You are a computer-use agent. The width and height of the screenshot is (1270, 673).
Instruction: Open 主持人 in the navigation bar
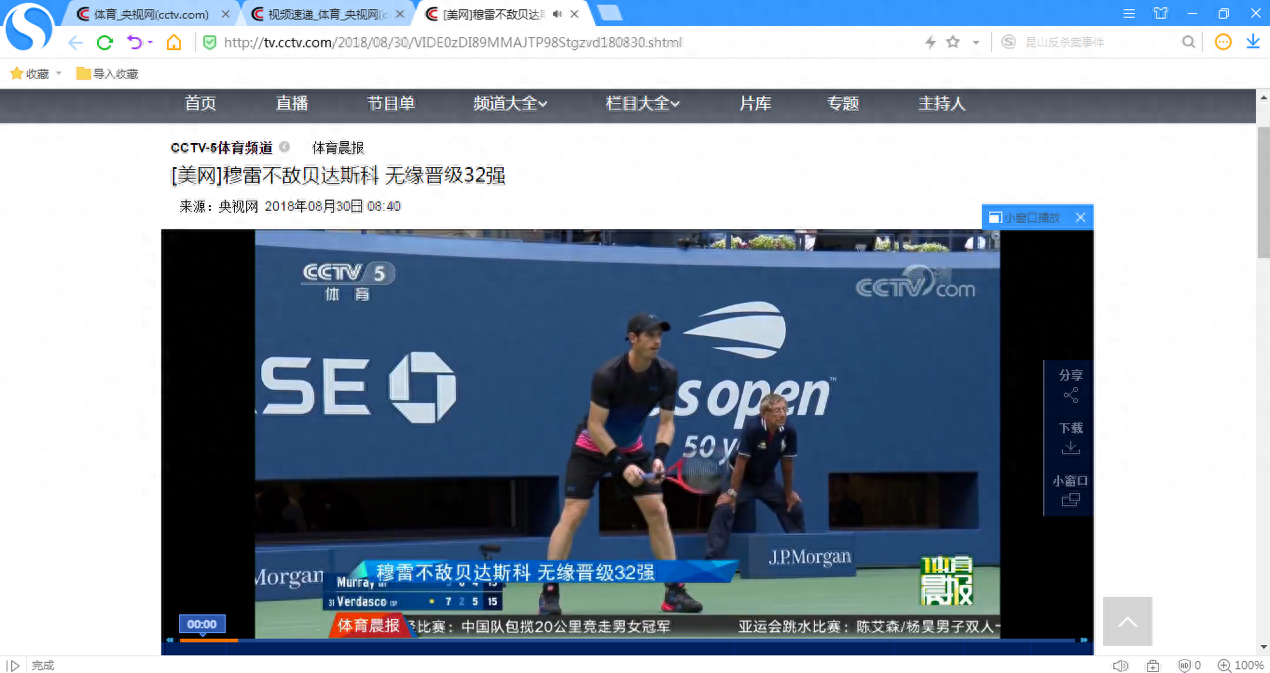pos(942,103)
